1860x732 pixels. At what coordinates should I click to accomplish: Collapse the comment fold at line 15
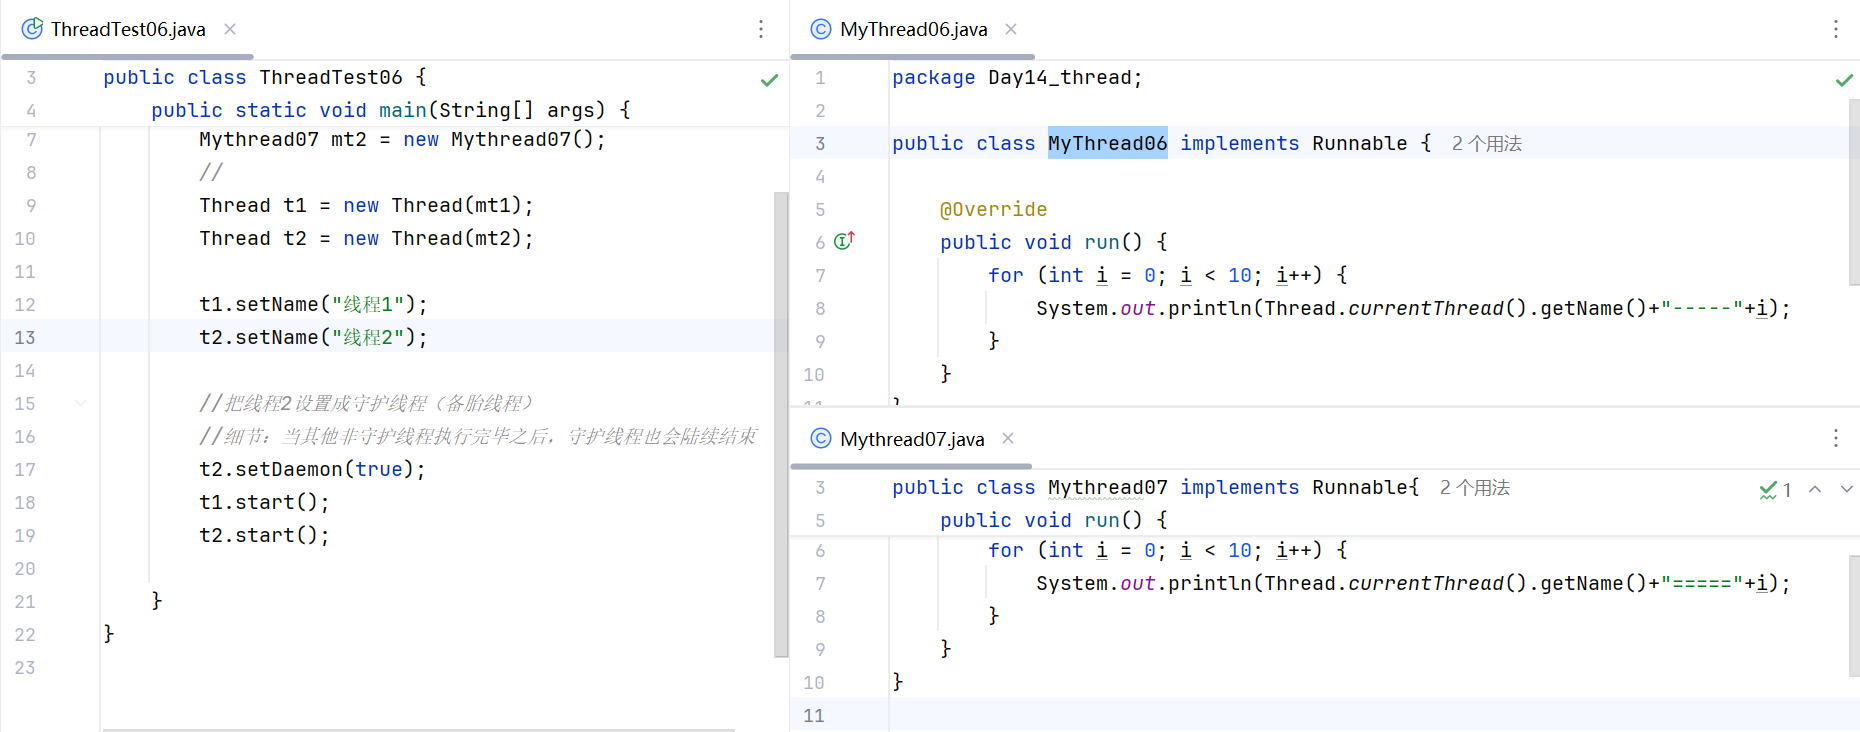click(x=80, y=403)
